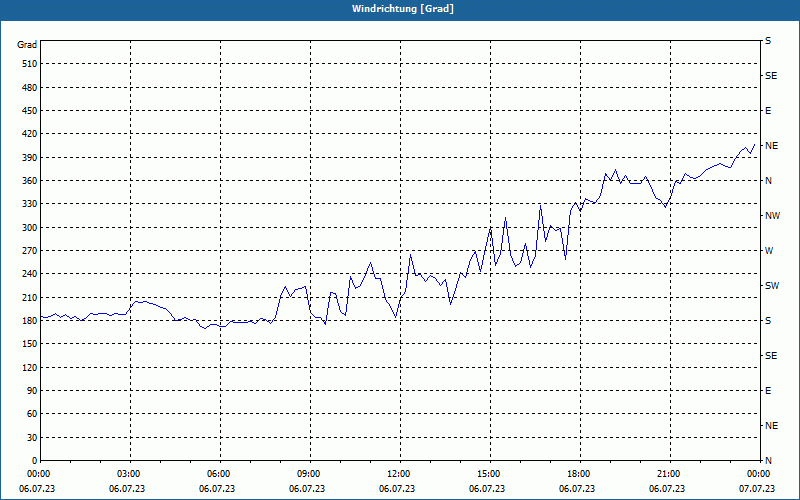The width and height of the screenshot is (800, 500).
Task: Click the E compass label level with 450
Action: [768, 111]
